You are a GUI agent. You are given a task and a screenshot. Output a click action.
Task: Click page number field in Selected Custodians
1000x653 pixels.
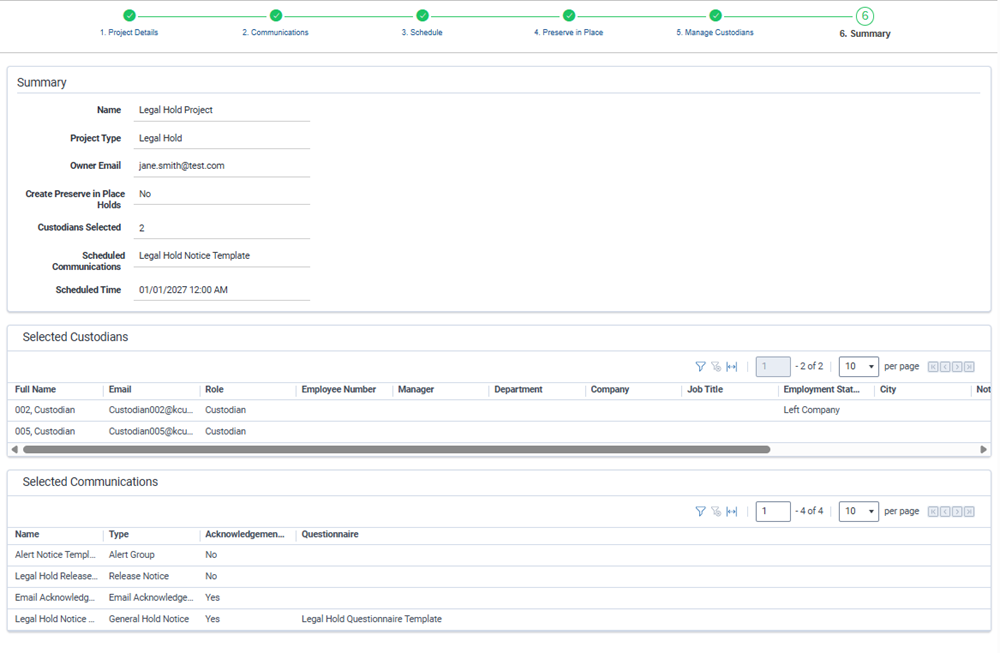(x=773, y=367)
